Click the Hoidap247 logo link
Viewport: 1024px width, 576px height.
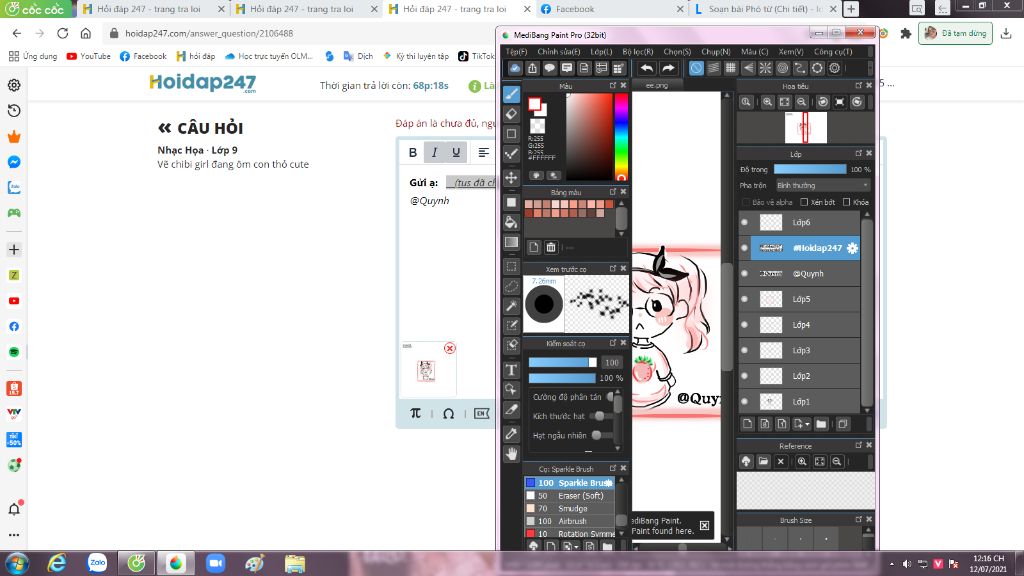pos(202,84)
